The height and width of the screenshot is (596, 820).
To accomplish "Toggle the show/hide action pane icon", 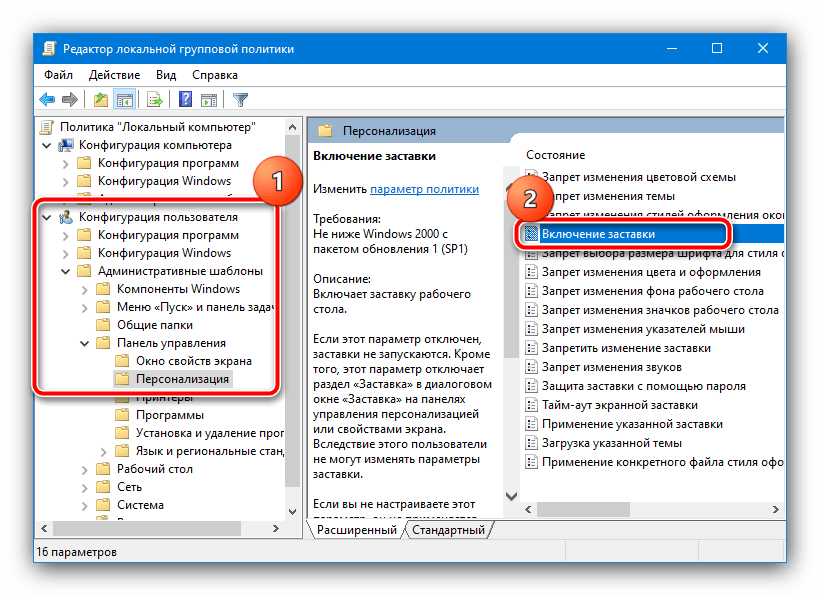I will point(209,99).
